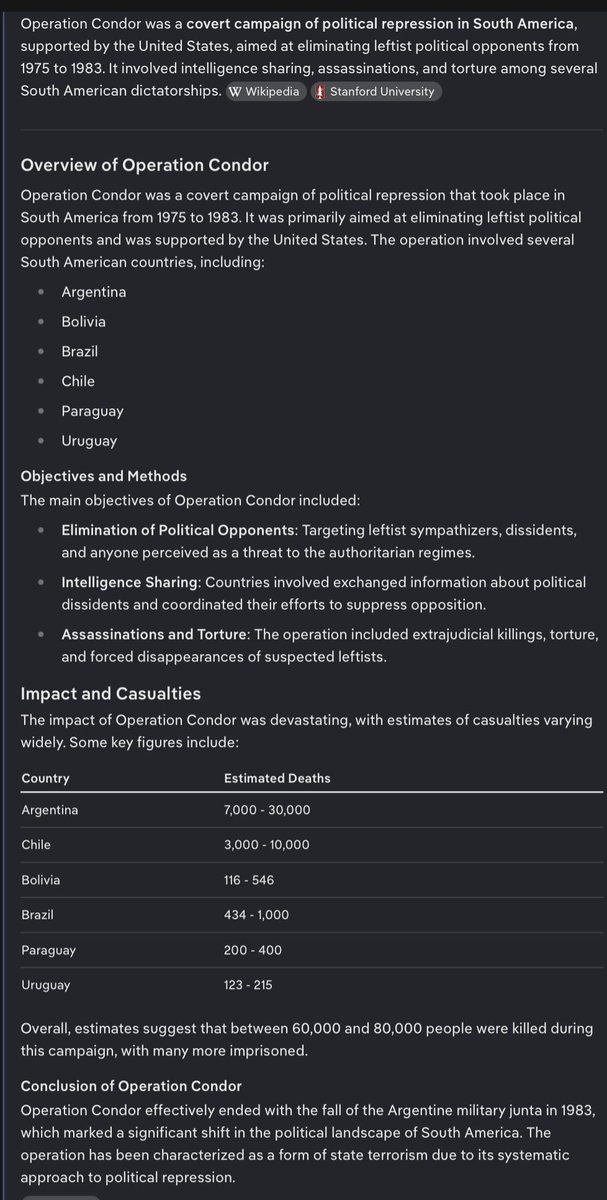Open the Stanford University source link
Screen dimensions: 607x1200
click(375, 91)
